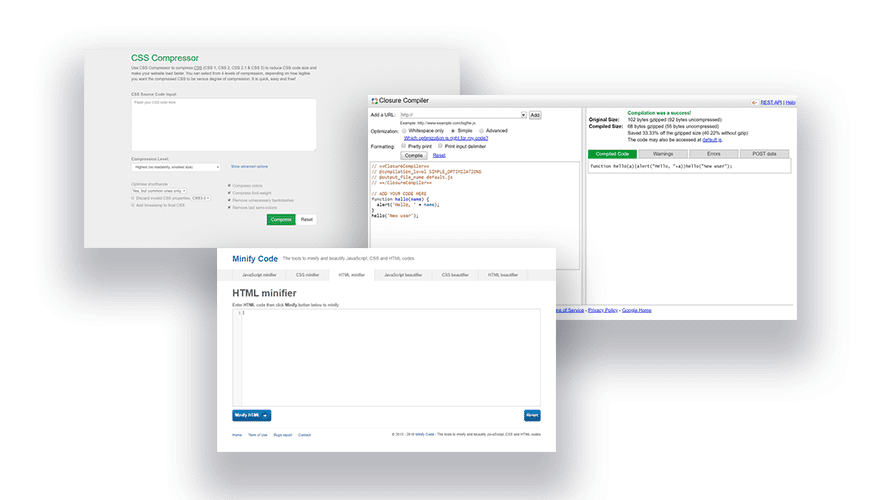
Task: Click the Reset link in Closure Compiler
Action: click(x=439, y=155)
